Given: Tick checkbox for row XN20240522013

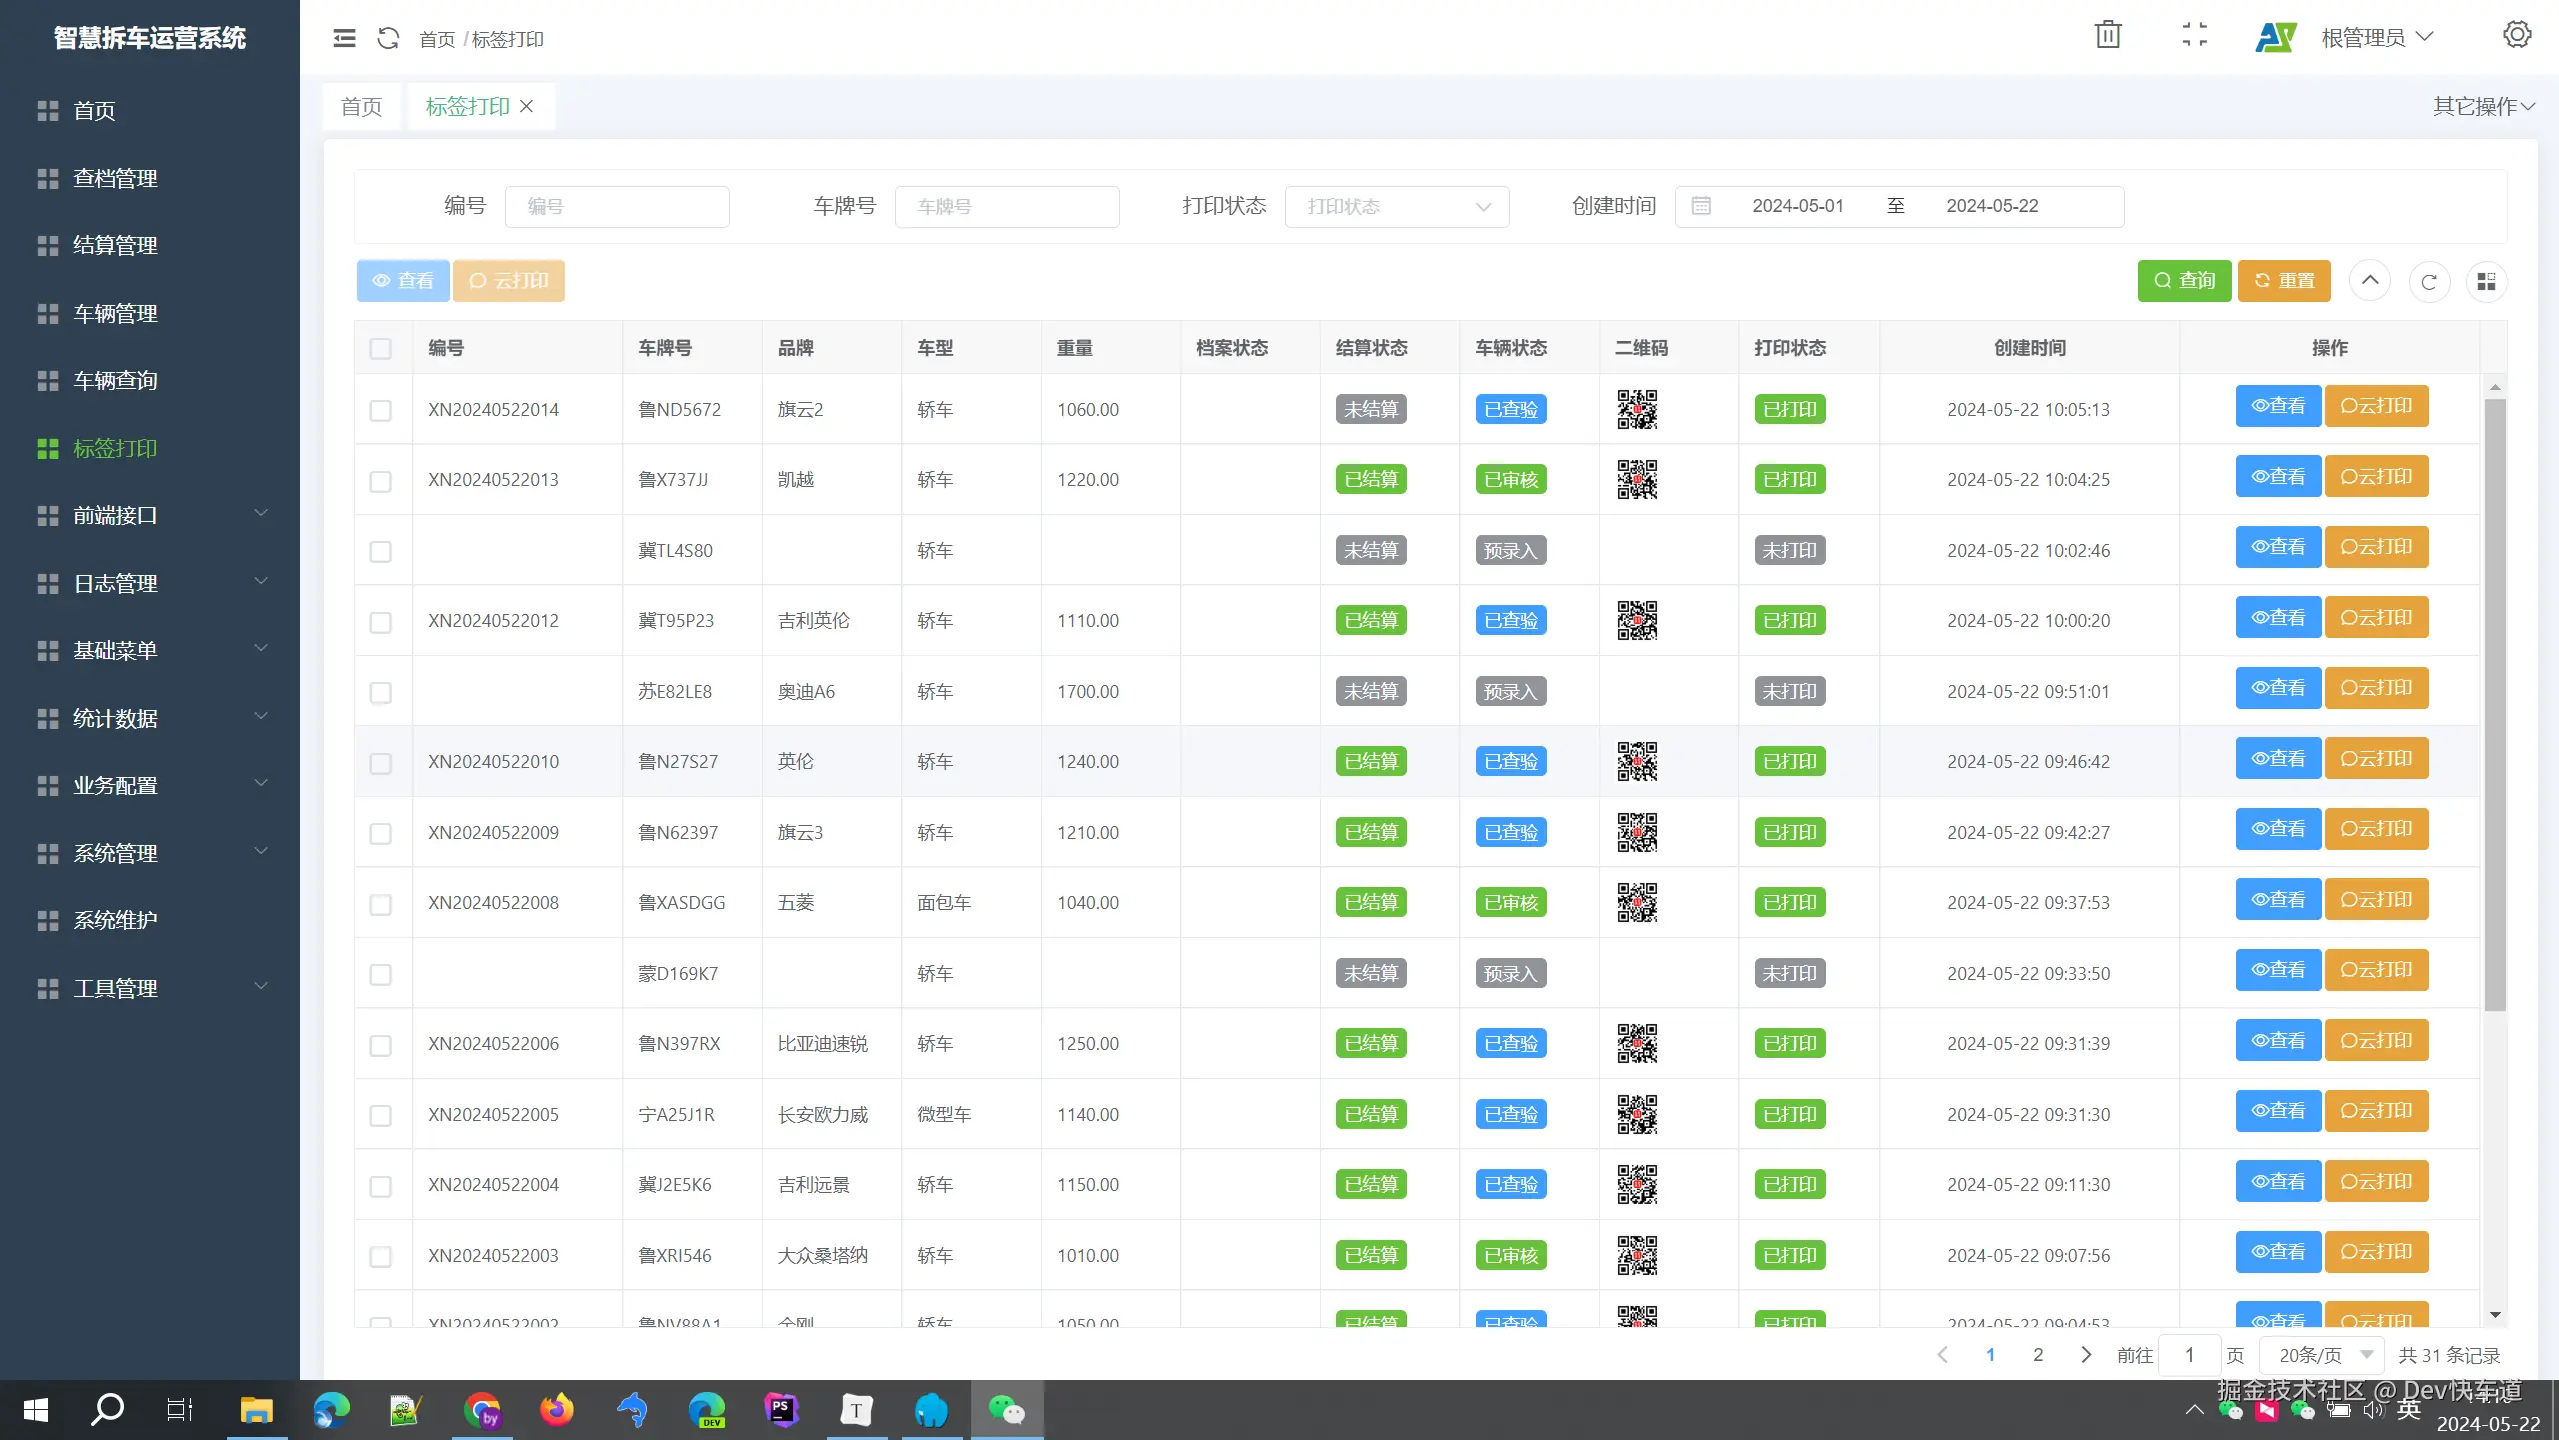Looking at the screenshot, I should coord(380,481).
